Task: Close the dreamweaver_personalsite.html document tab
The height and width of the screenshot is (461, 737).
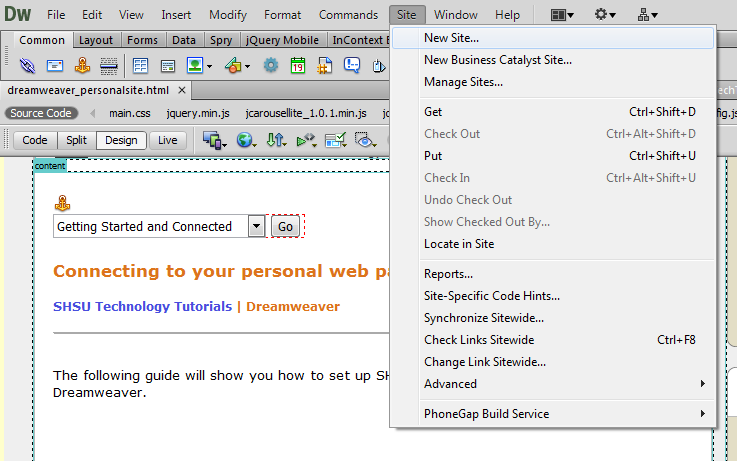Action: point(182,90)
